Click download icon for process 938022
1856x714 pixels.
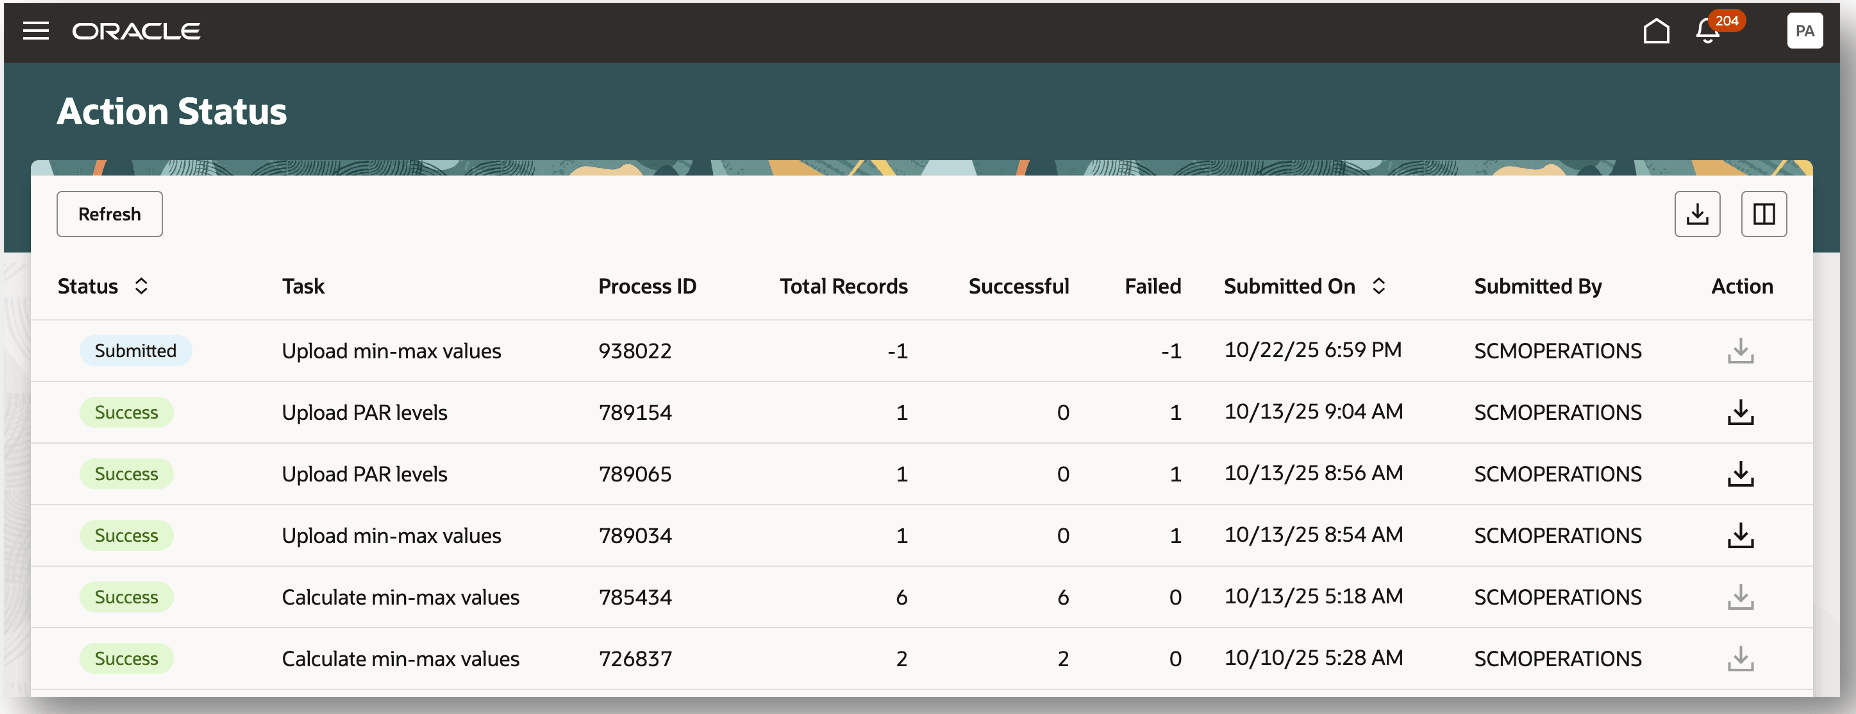click(x=1740, y=351)
